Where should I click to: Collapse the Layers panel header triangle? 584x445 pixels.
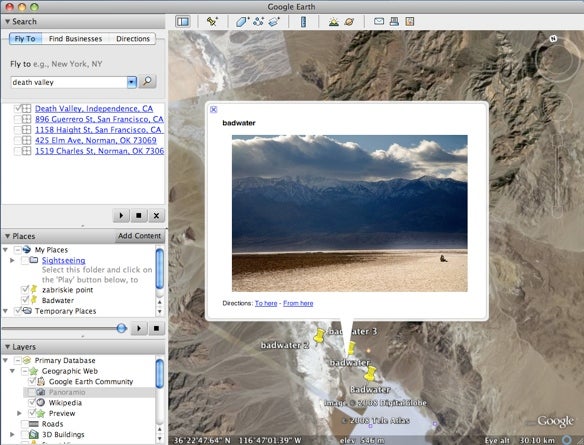[7, 347]
